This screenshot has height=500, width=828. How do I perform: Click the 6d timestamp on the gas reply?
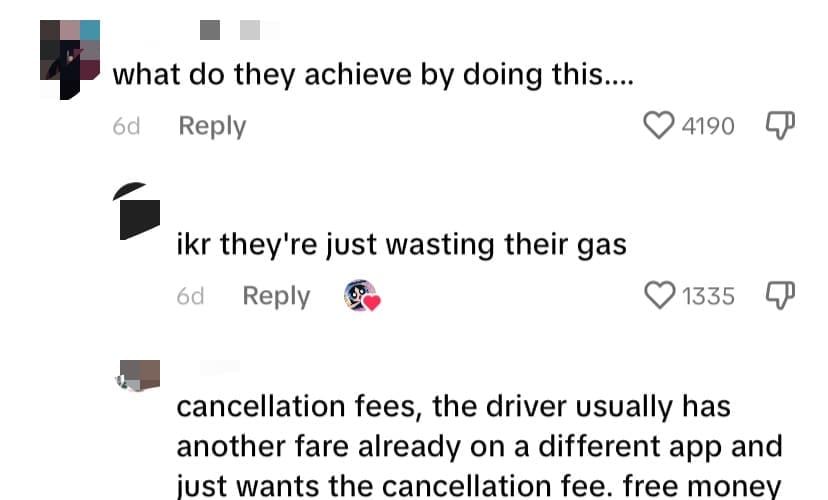click(x=190, y=297)
